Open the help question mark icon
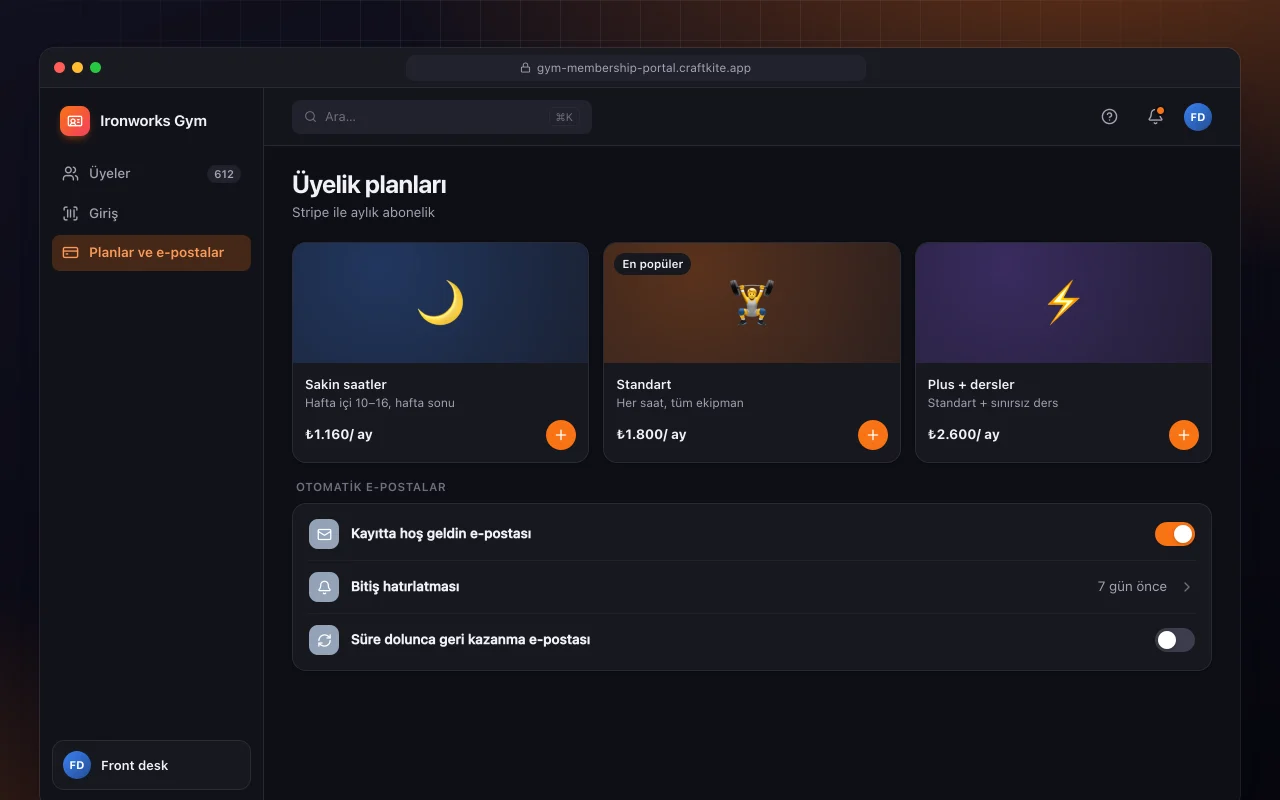 click(x=1109, y=116)
